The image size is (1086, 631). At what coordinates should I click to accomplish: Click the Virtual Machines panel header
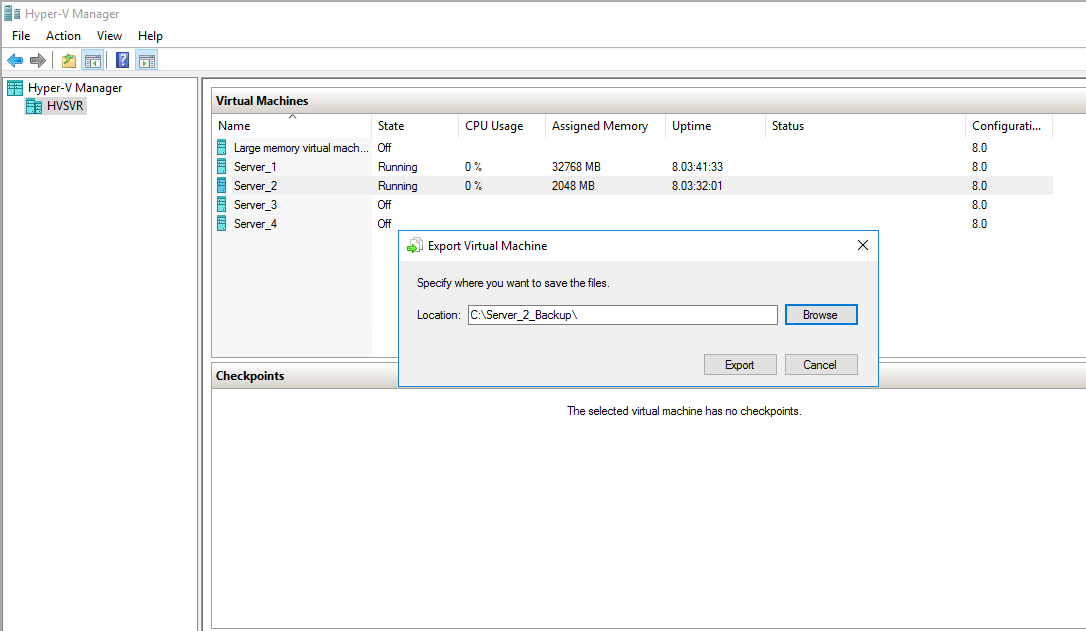coord(262,100)
